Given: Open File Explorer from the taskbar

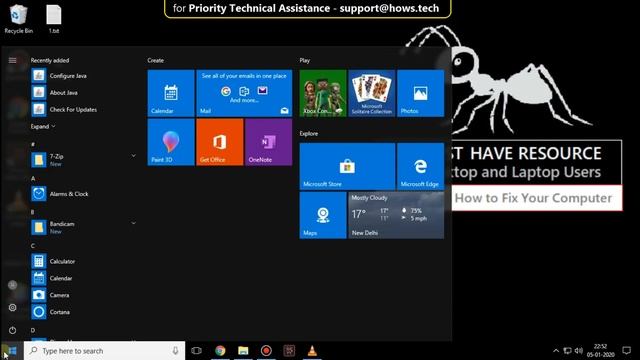Looking at the screenshot, I should (x=243, y=351).
